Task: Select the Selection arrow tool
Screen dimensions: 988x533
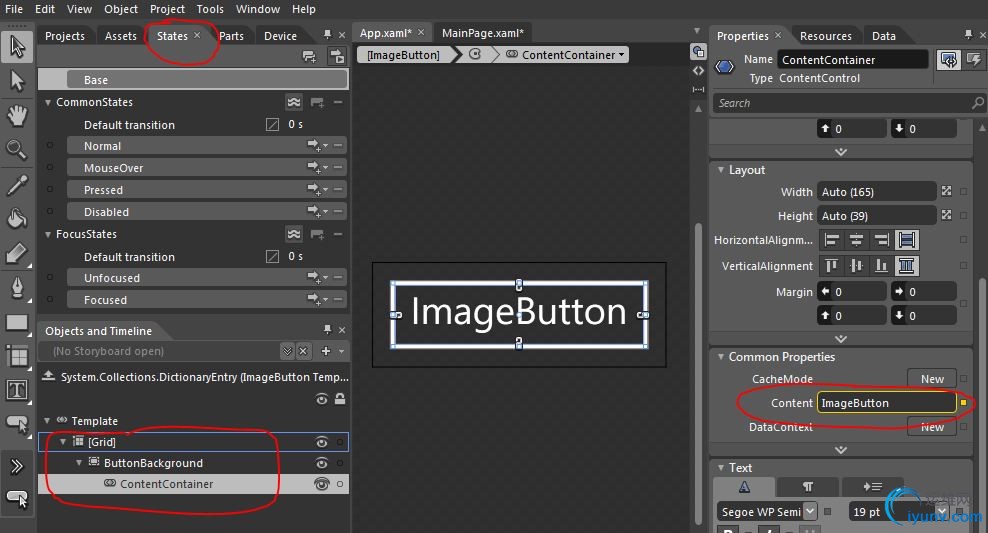Action: [17, 47]
